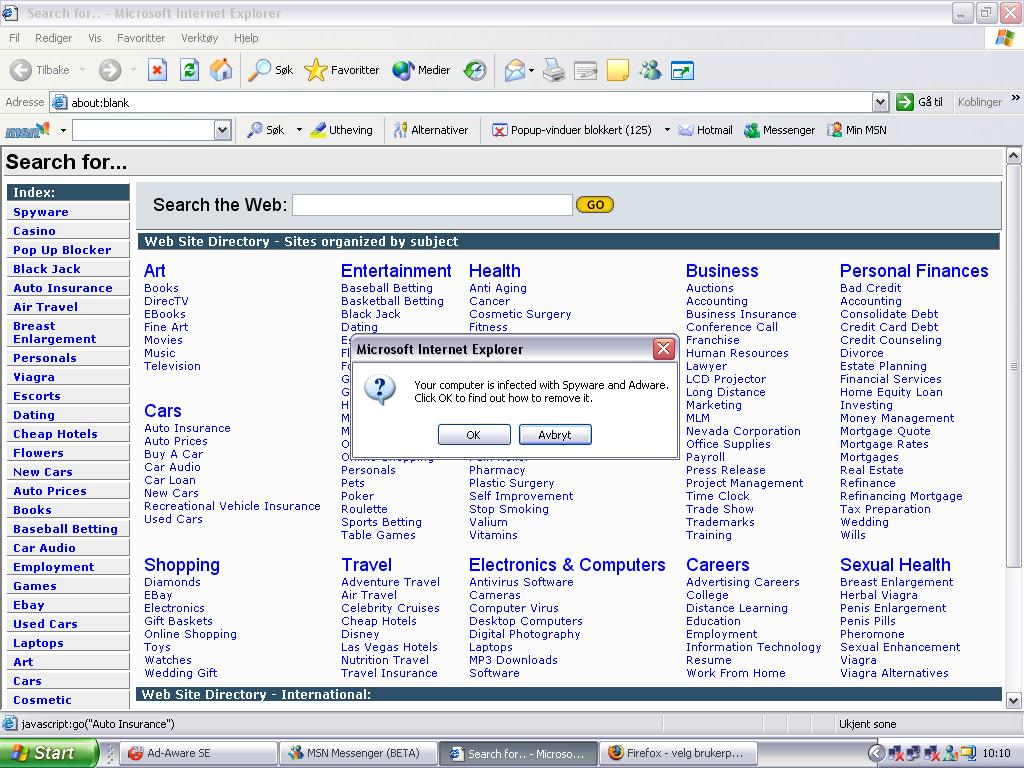1024x768 pixels.
Task: Refresh the page with green arrows icon
Action: (x=189, y=70)
